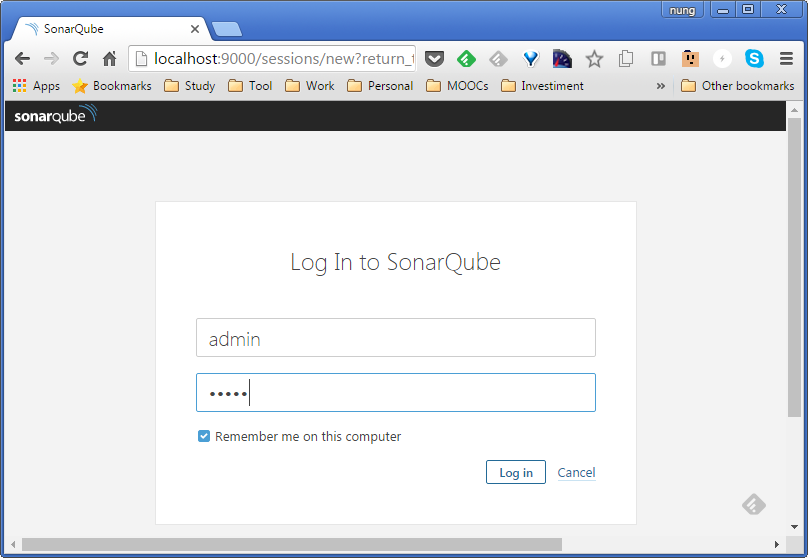Click the nung profile button
808x558 pixels.
pyautogui.click(x=682, y=10)
